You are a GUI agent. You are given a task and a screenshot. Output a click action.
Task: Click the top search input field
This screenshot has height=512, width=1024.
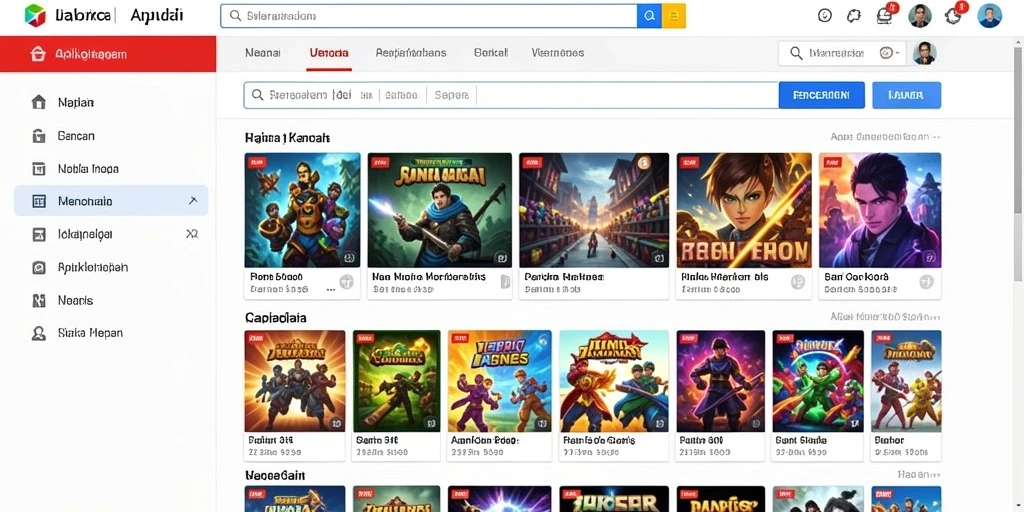point(429,16)
